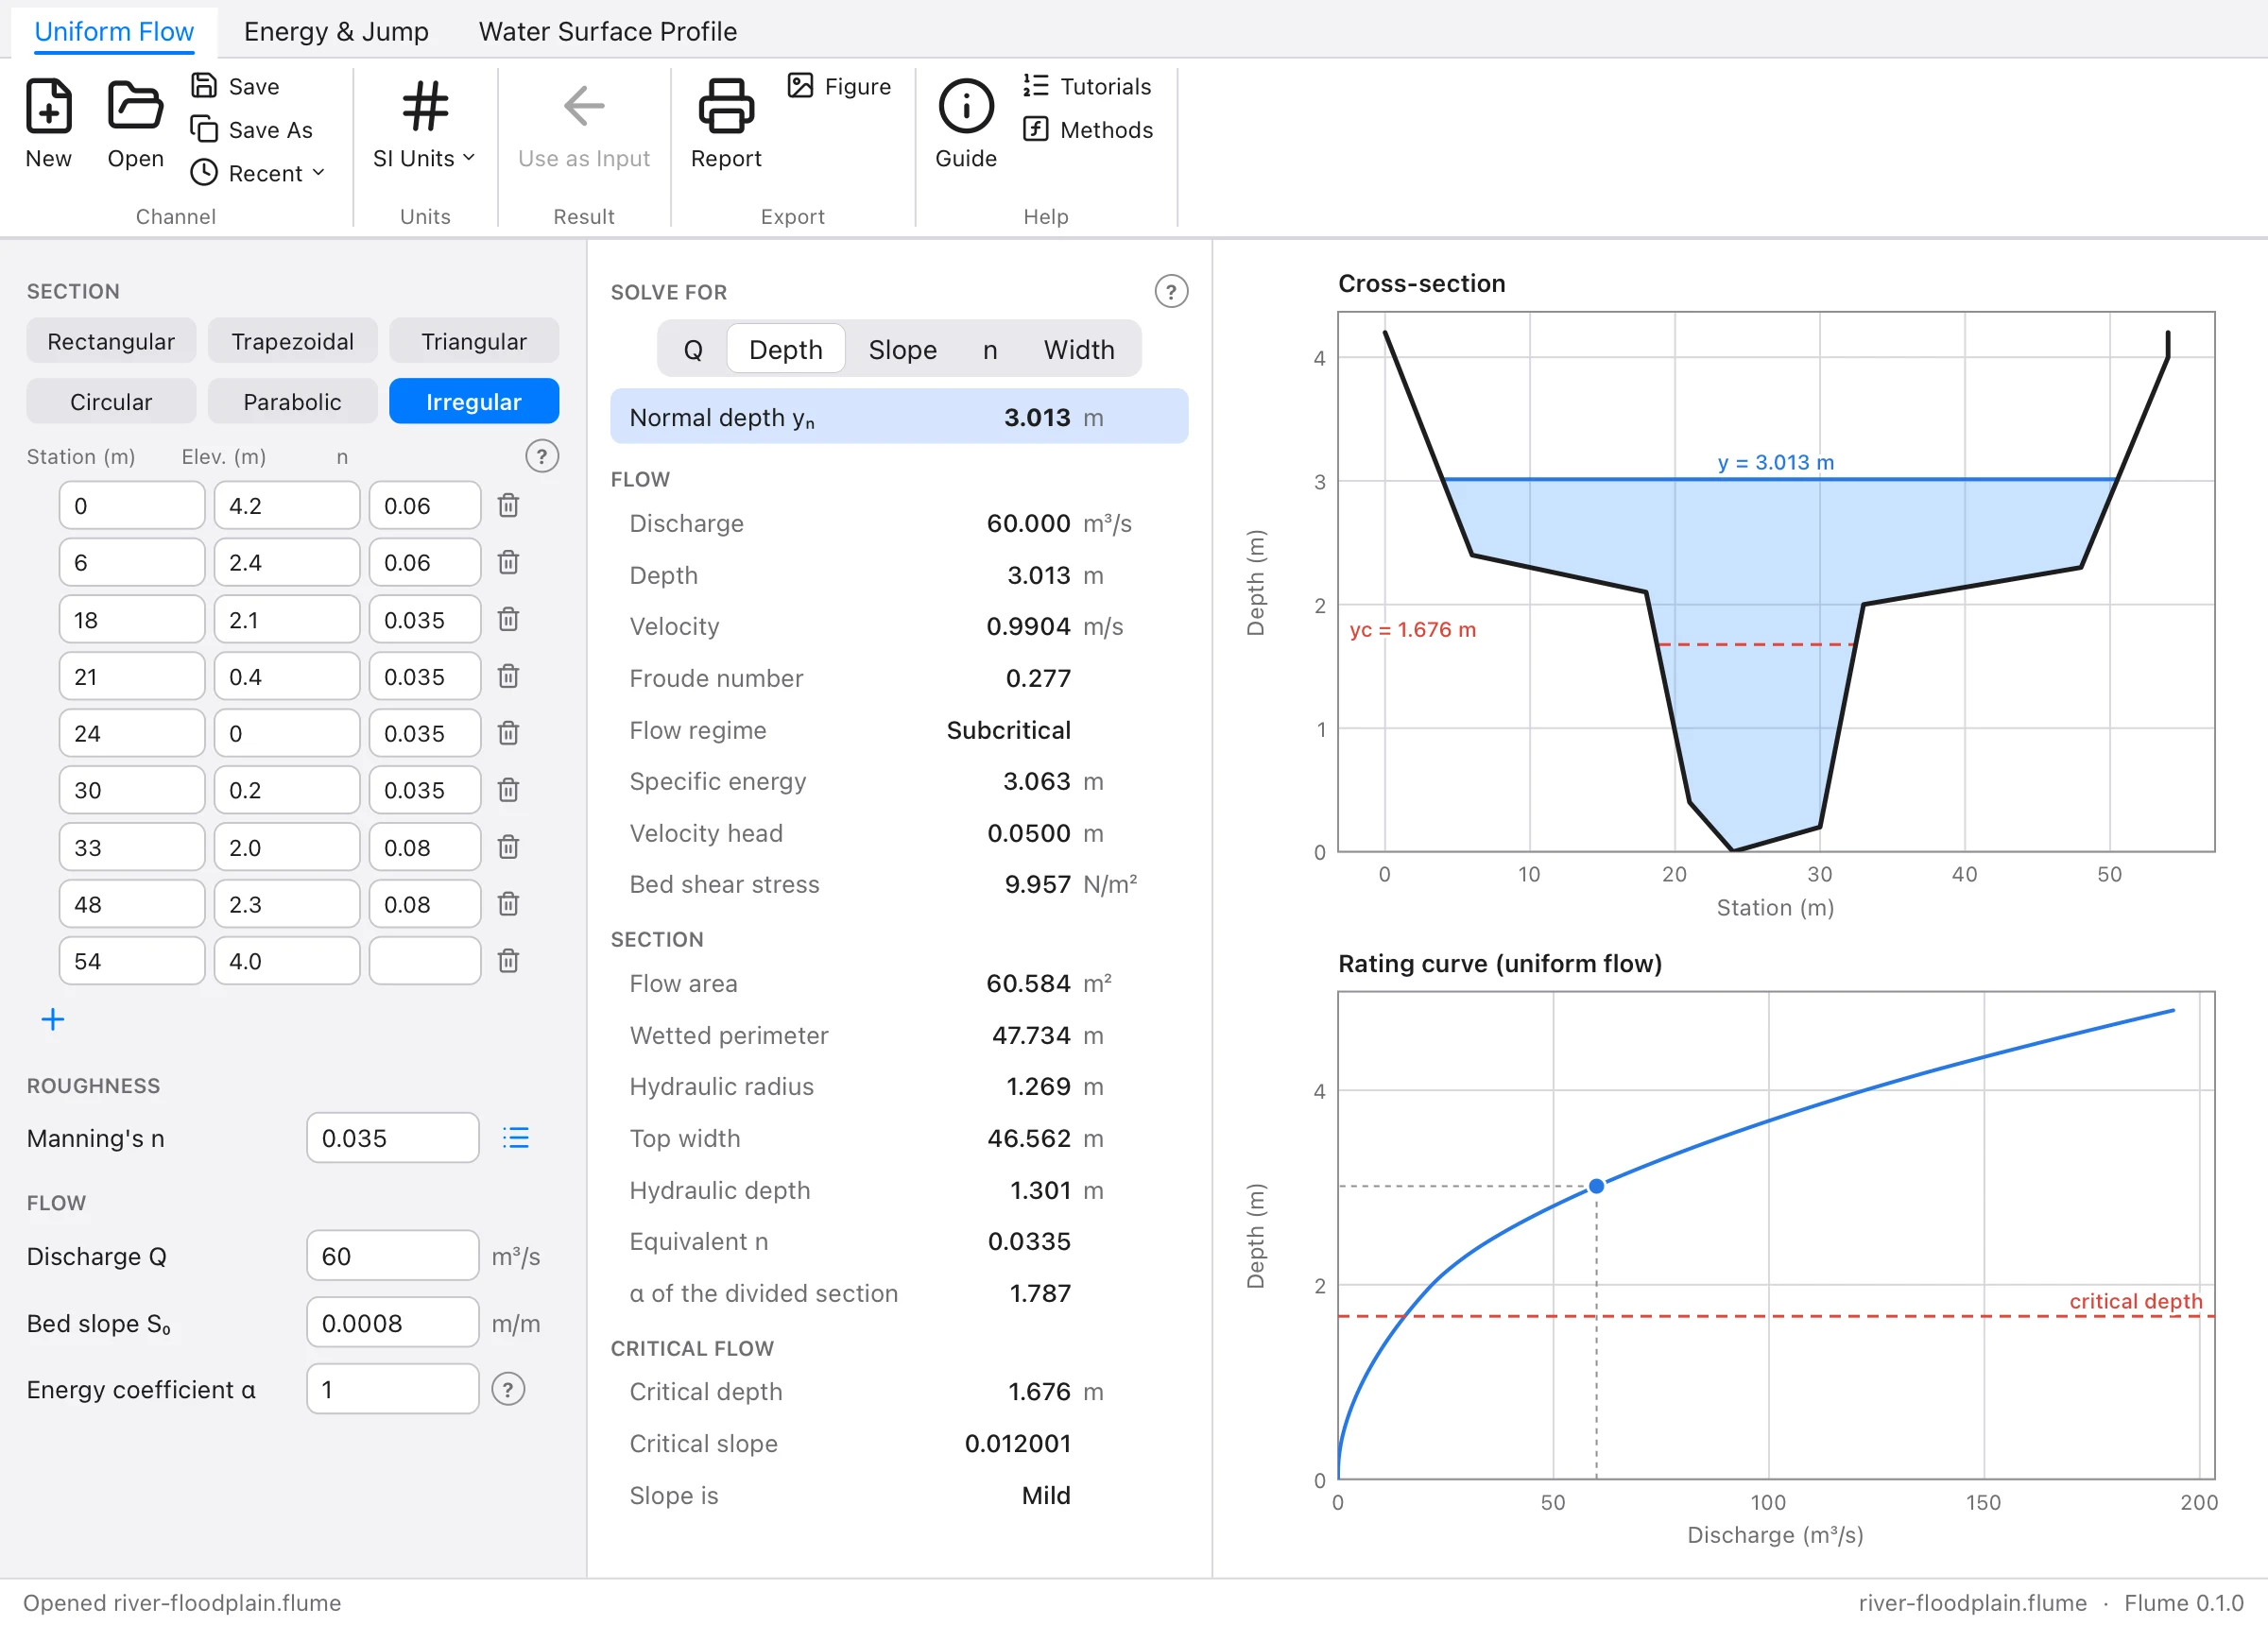Click the Use as Input arrow

pos(584,124)
